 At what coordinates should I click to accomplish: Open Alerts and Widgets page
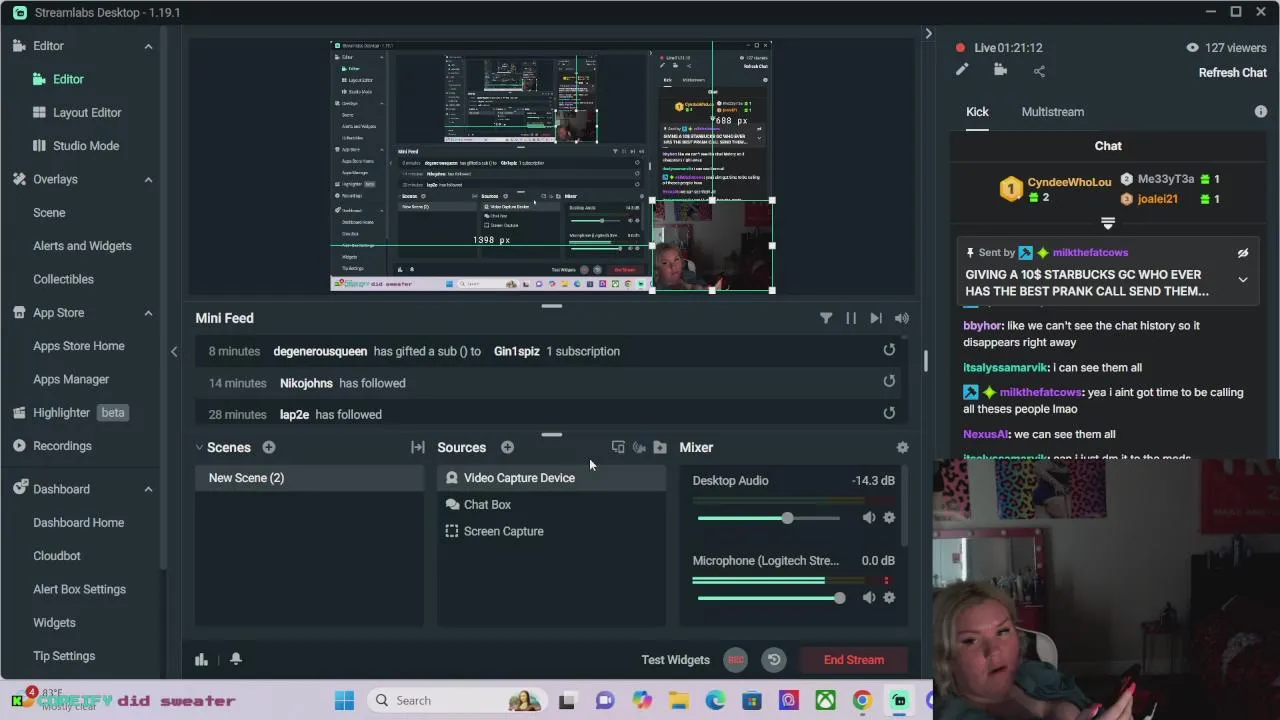click(x=82, y=246)
